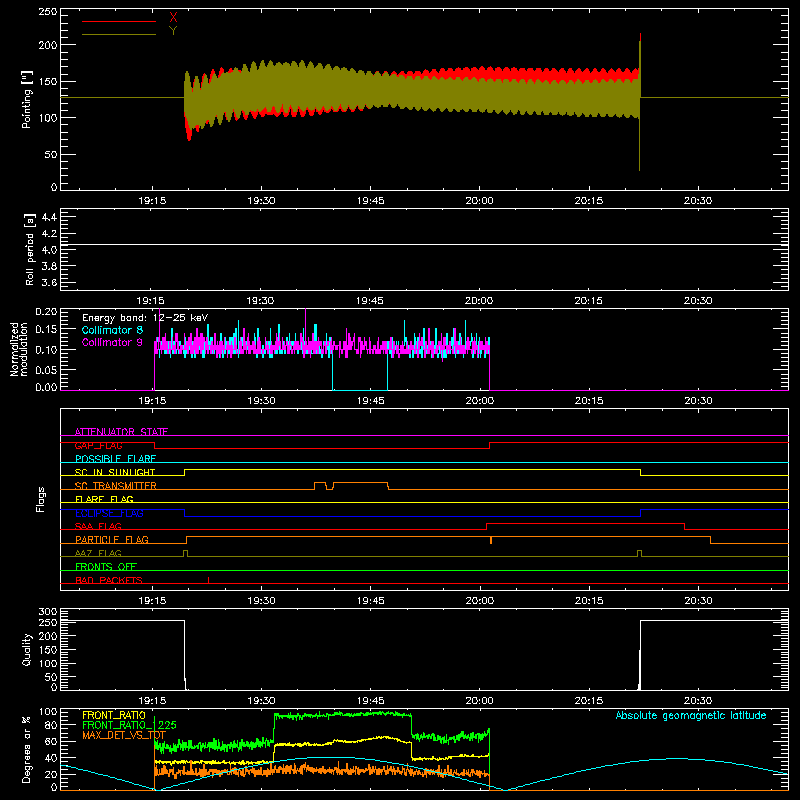Click the 'Pointing' axis title
This screenshot has height=800, width=800.
click(x=27, y=100)
